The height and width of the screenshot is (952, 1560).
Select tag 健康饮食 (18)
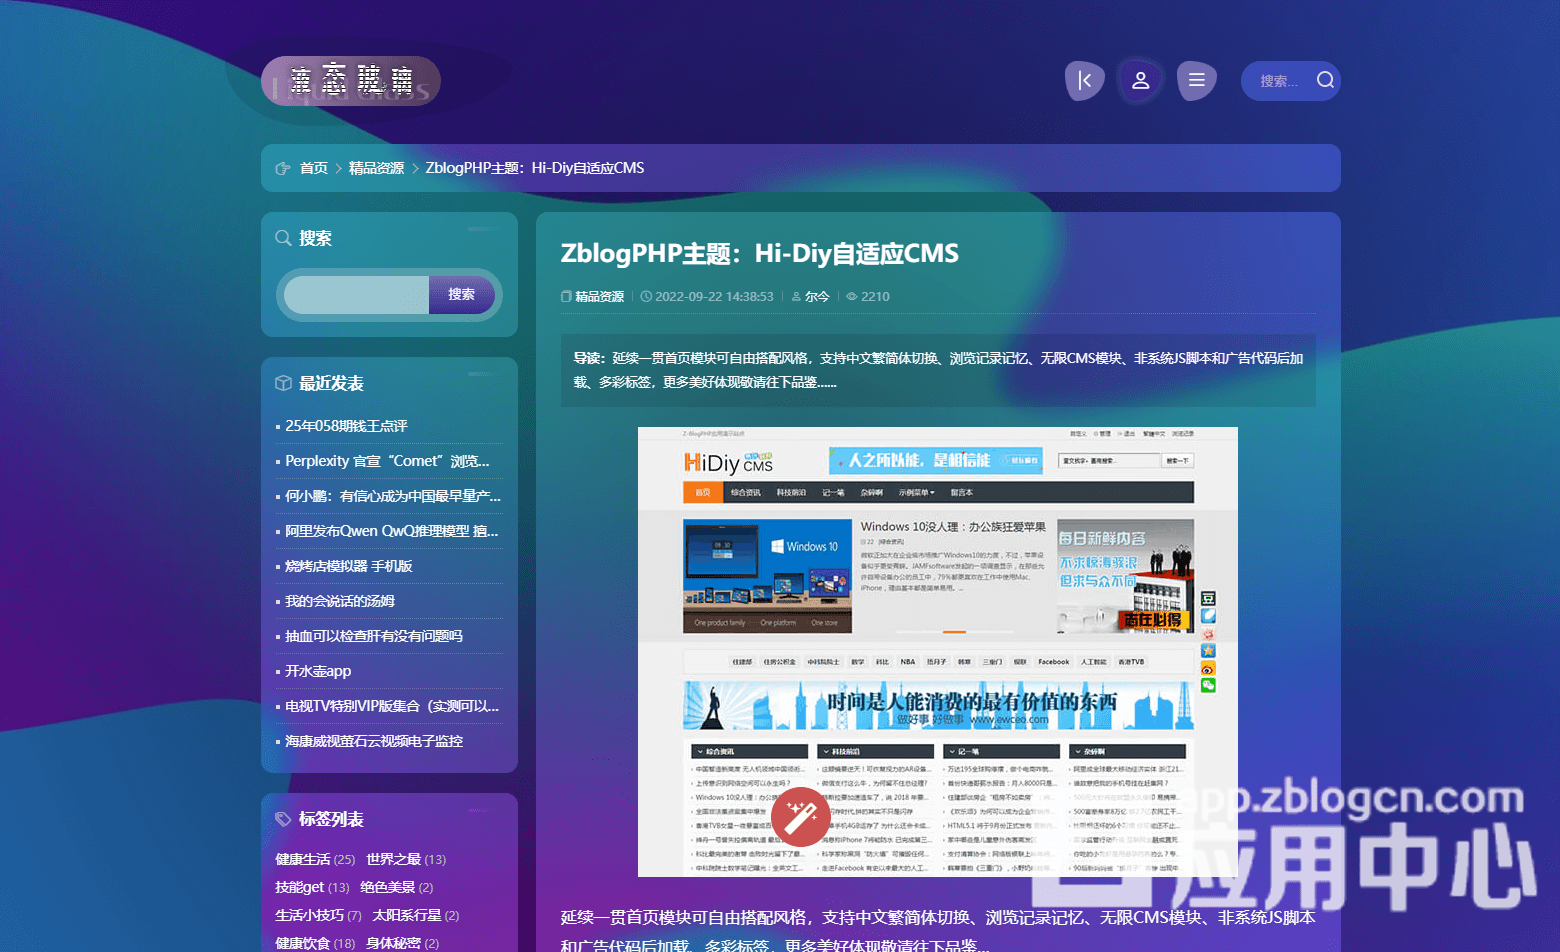315,943
